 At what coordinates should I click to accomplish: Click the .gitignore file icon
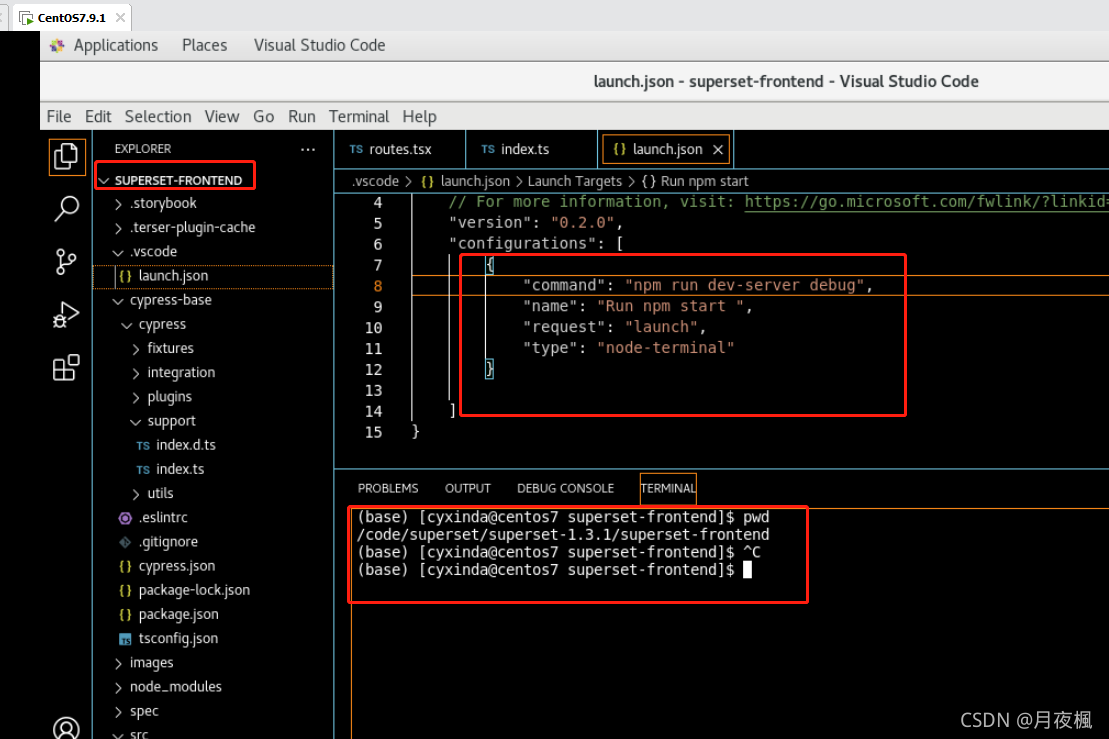pyautogui.click(x=125, y=542)
